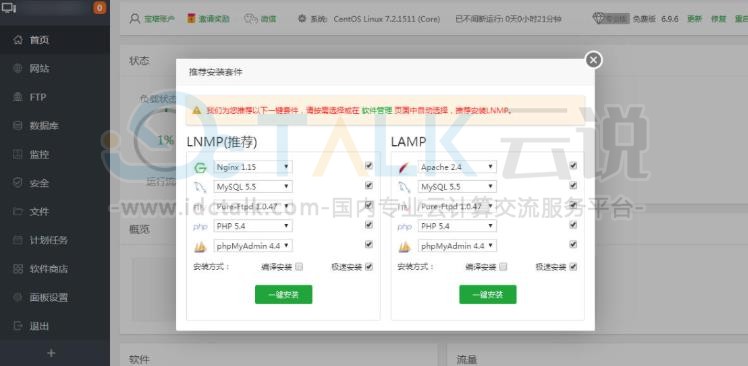The height and width of the screenshot is (366, 748).
Task: Enable LAMP 编译安装 checkbox
Action: pyautogui.click(x=503, y=267)
